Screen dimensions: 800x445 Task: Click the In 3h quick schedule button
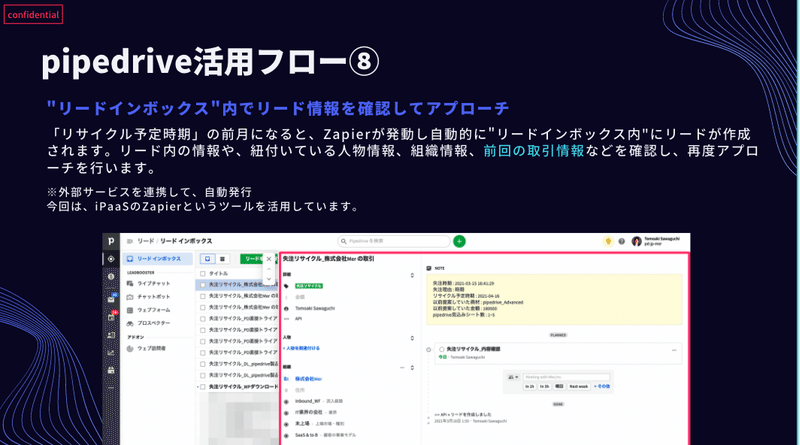544,386
